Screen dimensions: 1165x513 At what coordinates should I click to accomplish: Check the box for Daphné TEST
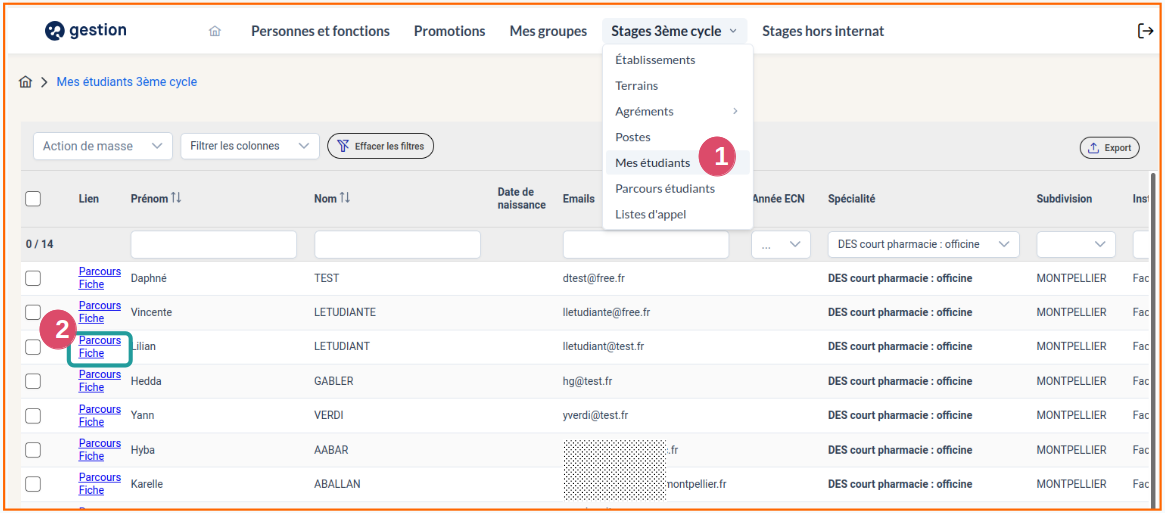pyautogui.click(x=33, y=278)
